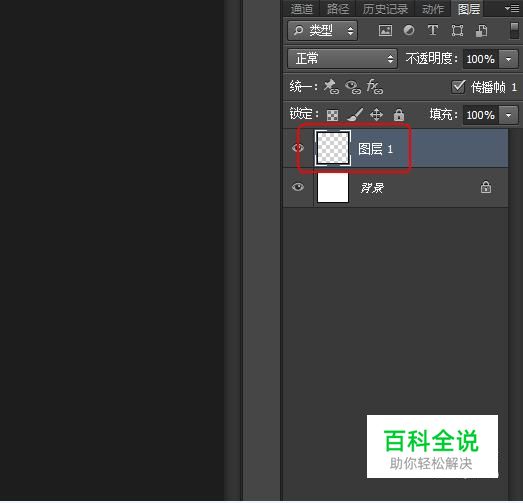Click the 不透明度 100% value field
The image size is (523, 503).
[x=480, y=59]
